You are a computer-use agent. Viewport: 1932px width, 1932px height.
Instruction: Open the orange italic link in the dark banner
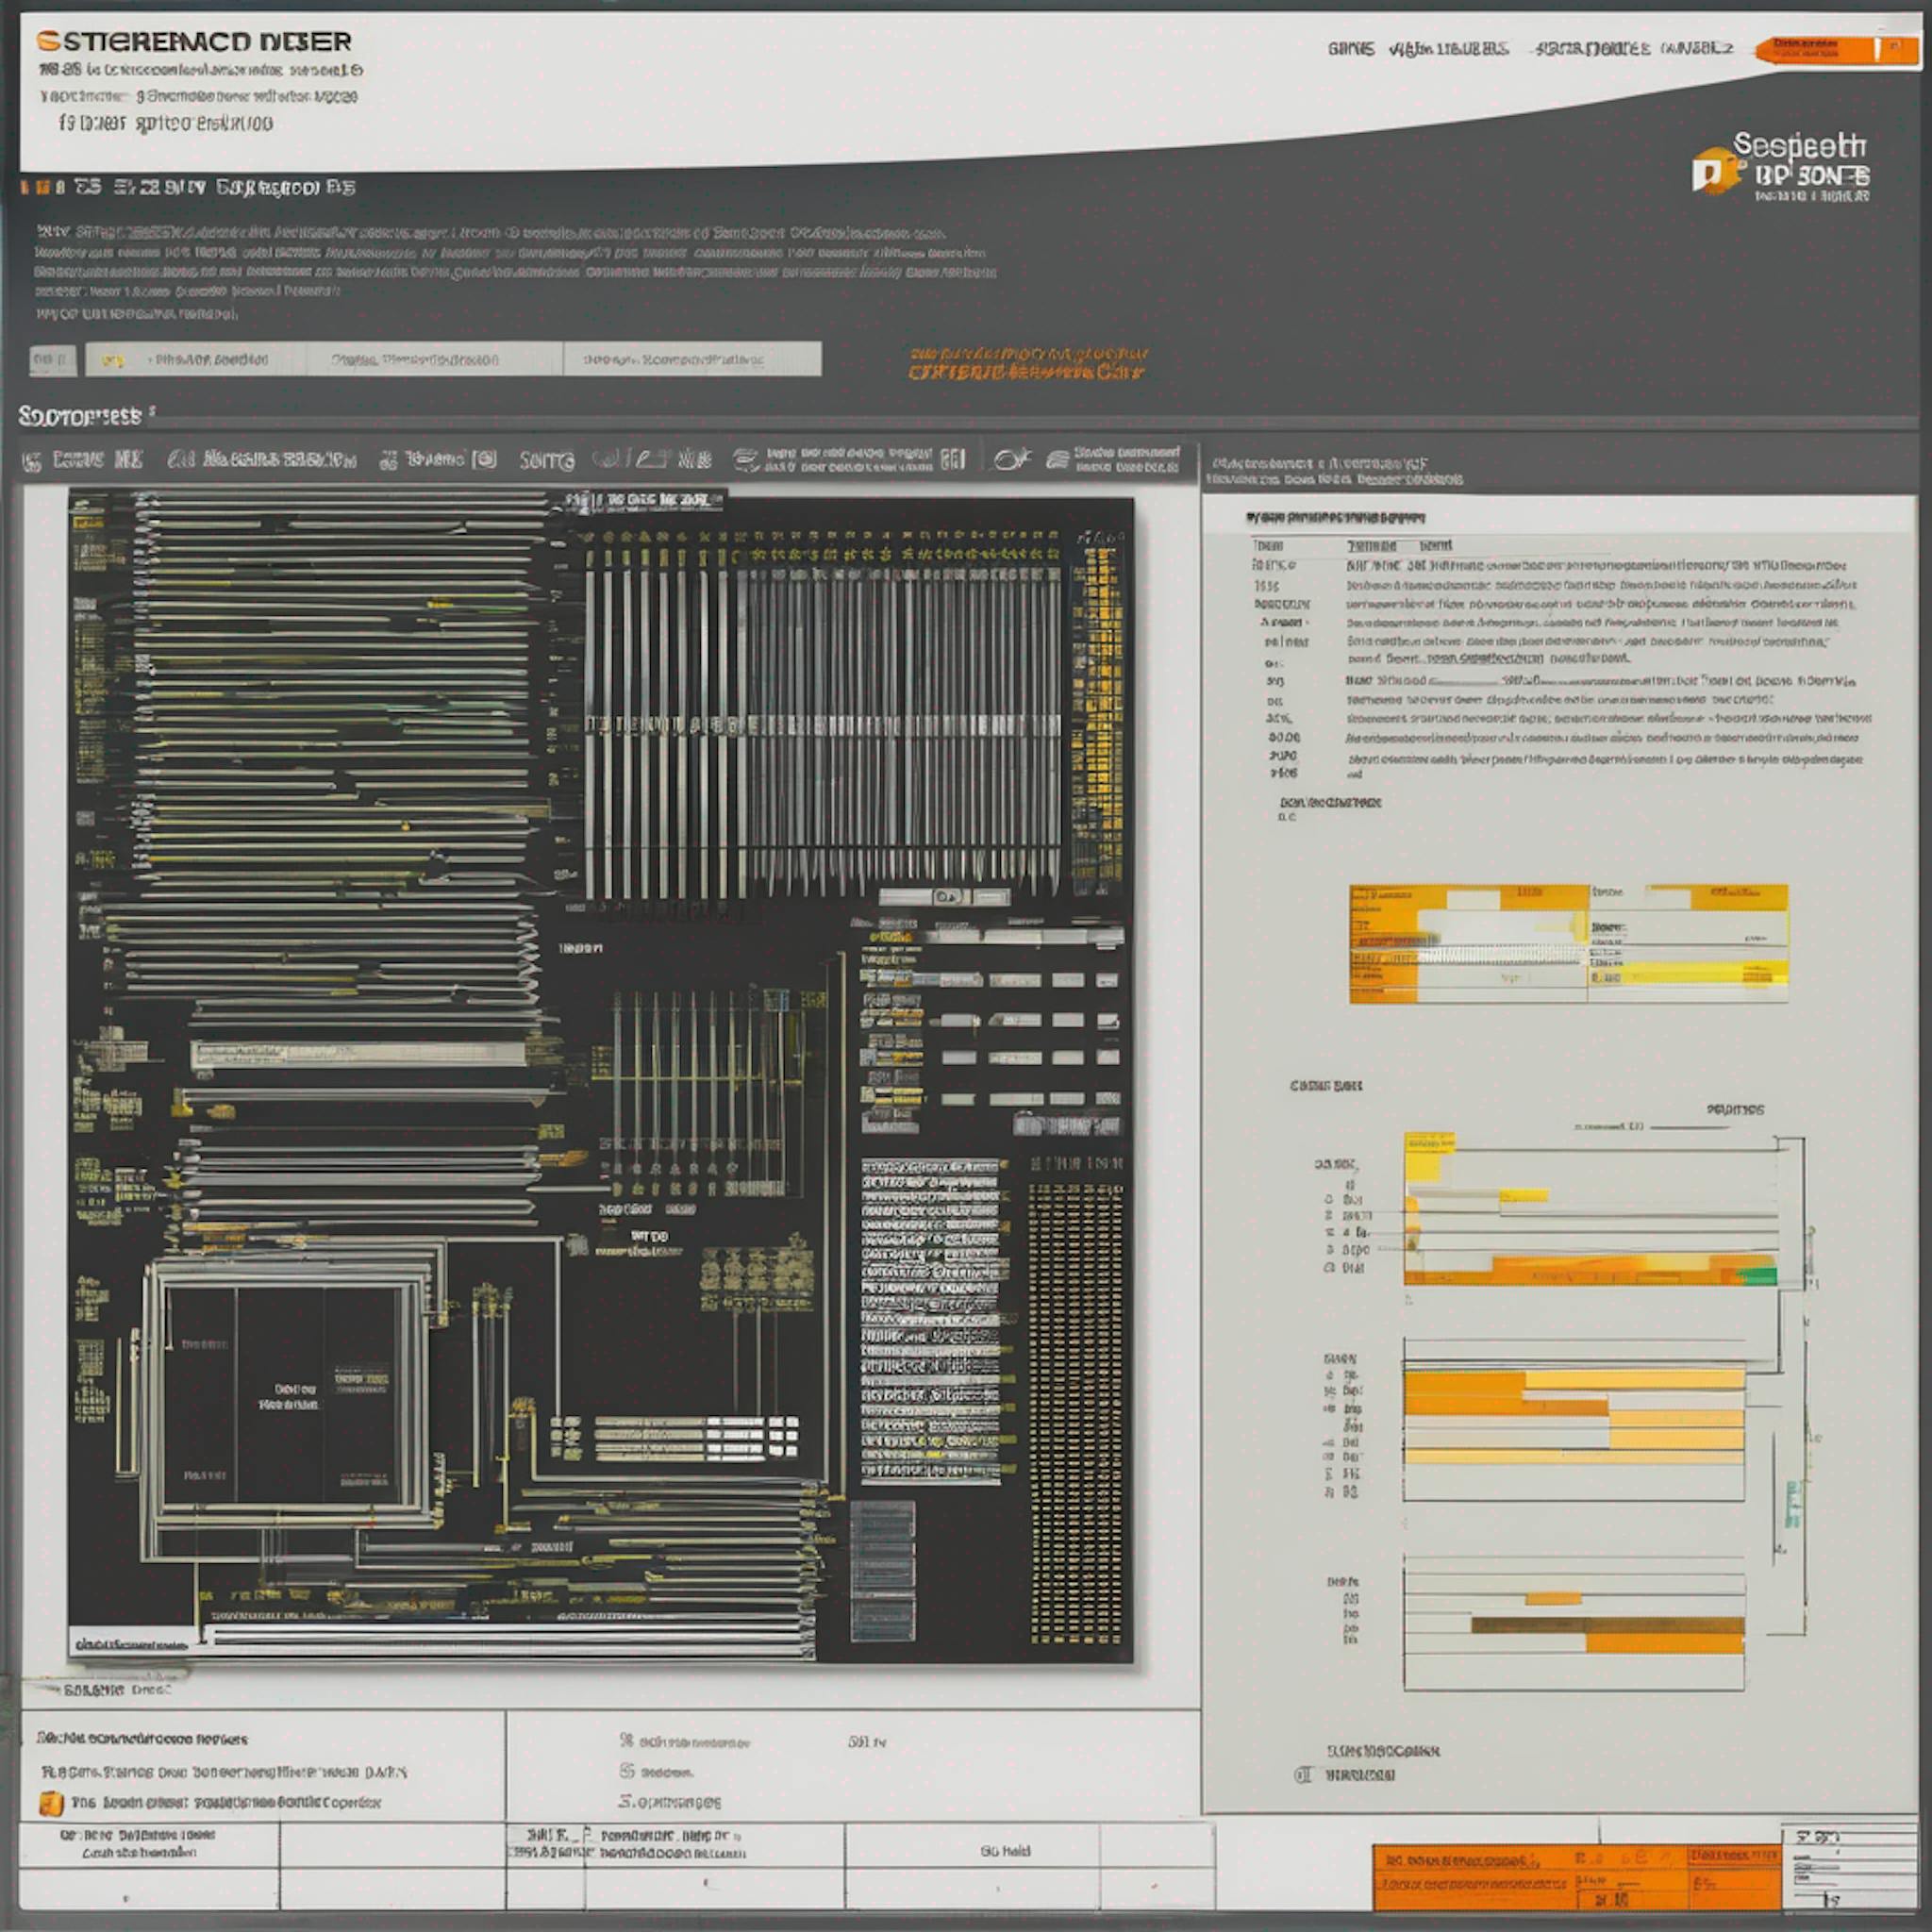point(1028,363)
